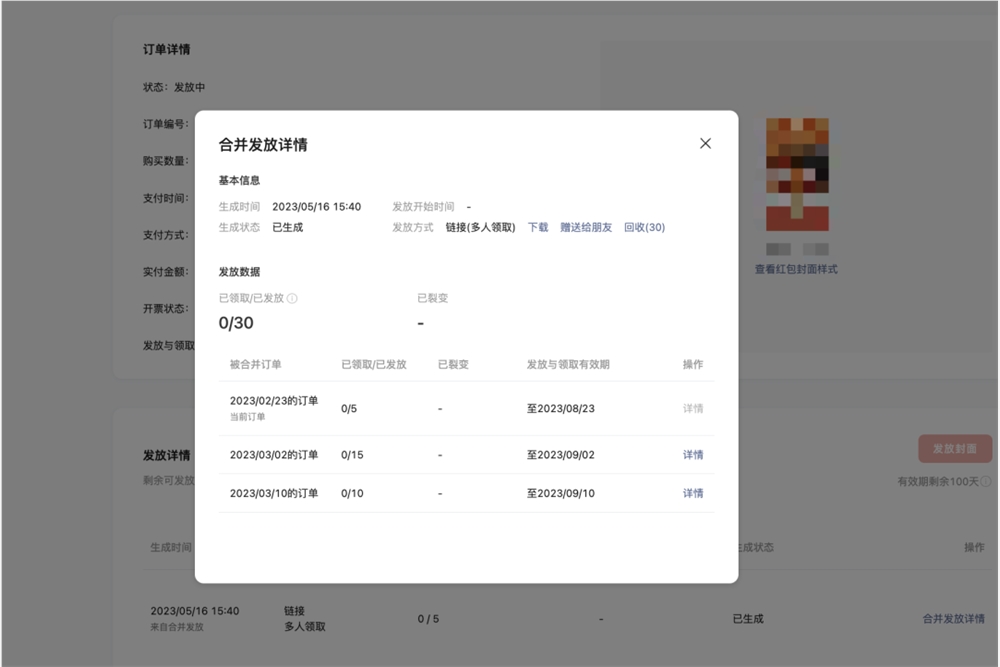Click 来自合并发放 text in background table
The width and height of the screenshot is (1000, 667).
[x=177, y=627]
